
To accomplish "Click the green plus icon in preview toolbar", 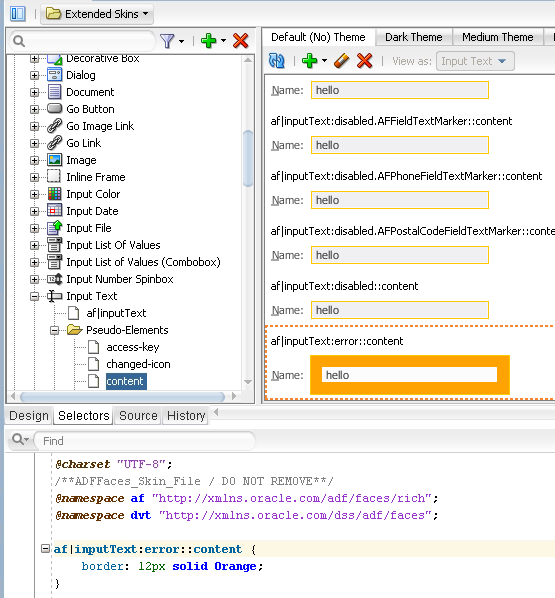I will pyautogui.click(x=309, y=61).
